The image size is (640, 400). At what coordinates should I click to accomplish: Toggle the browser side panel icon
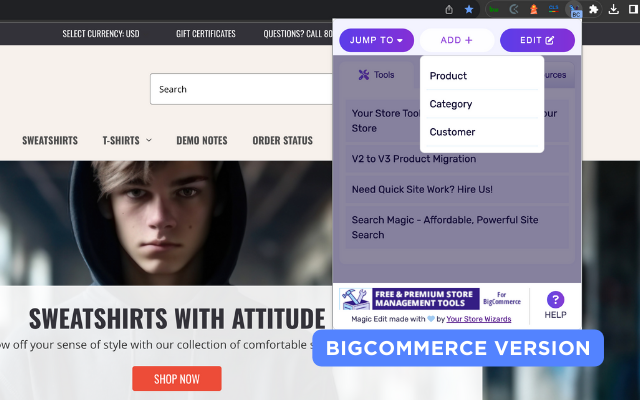[x=634, y=9]
